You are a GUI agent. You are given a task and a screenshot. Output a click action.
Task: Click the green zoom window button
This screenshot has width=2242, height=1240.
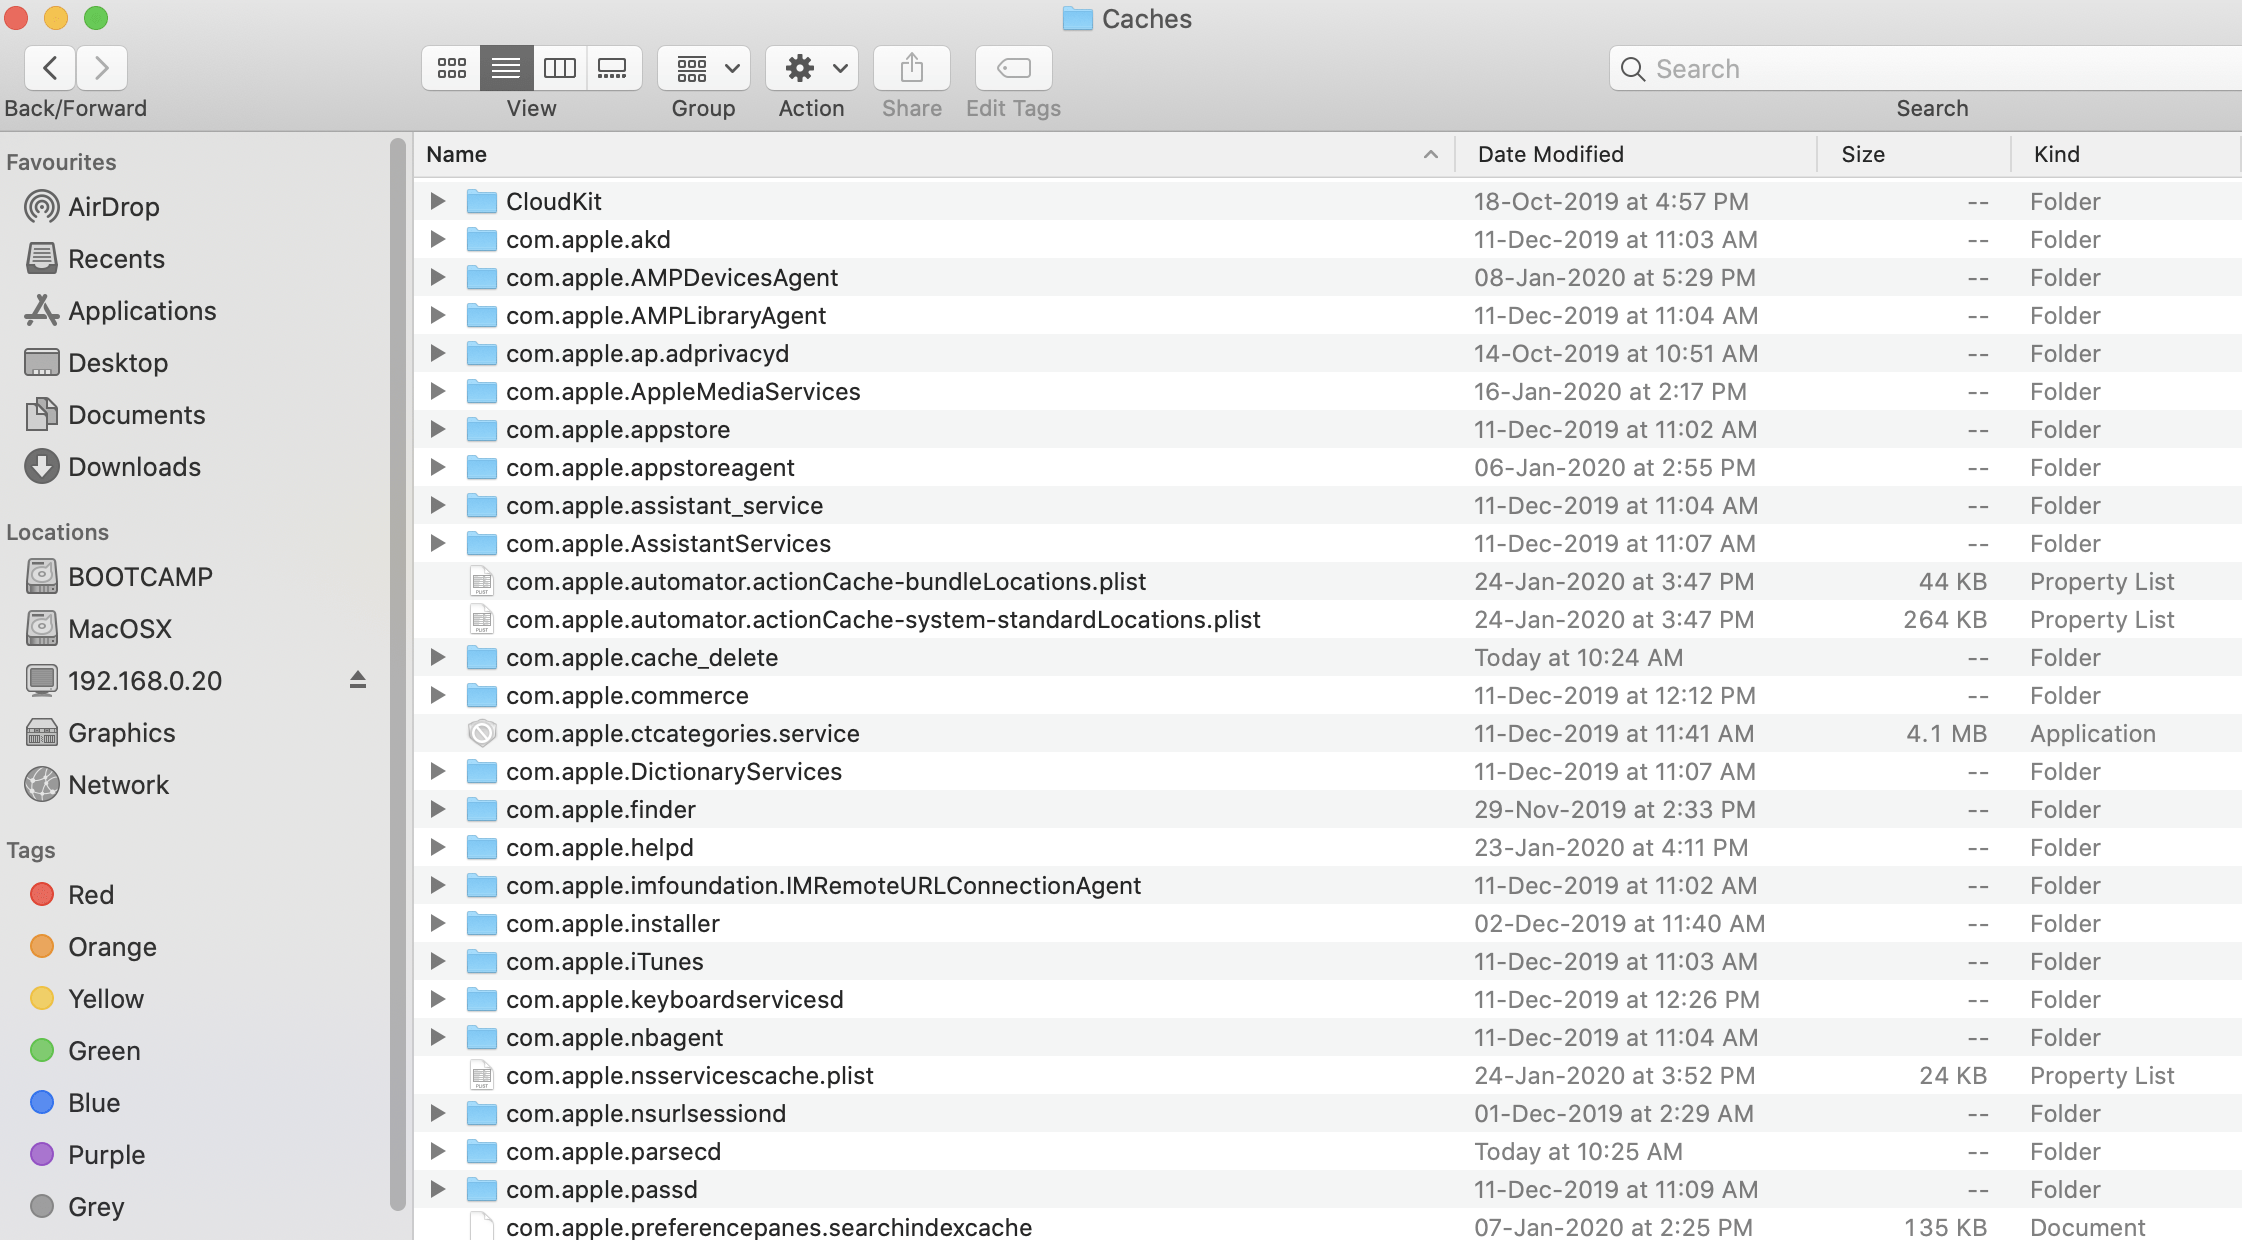coord(95,18)
